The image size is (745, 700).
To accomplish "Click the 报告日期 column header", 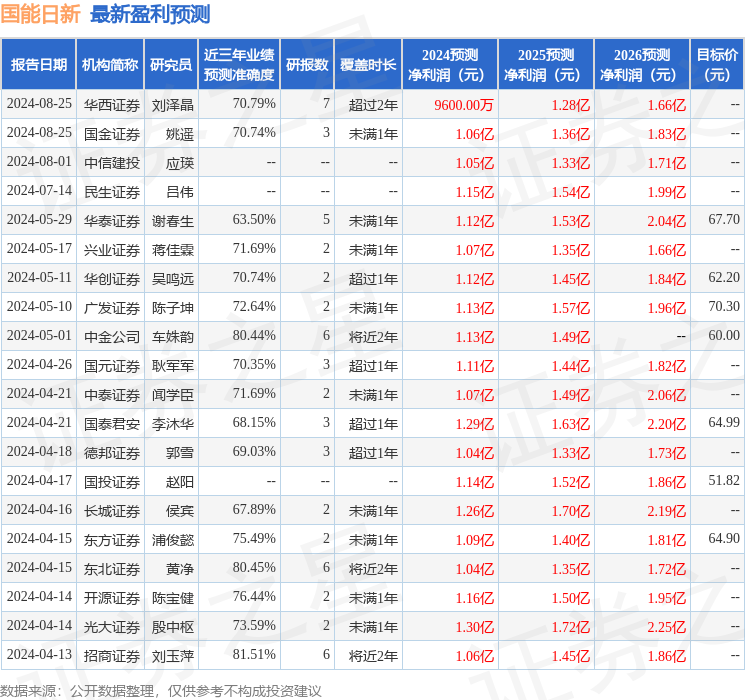I will click(x=38, y=65).
